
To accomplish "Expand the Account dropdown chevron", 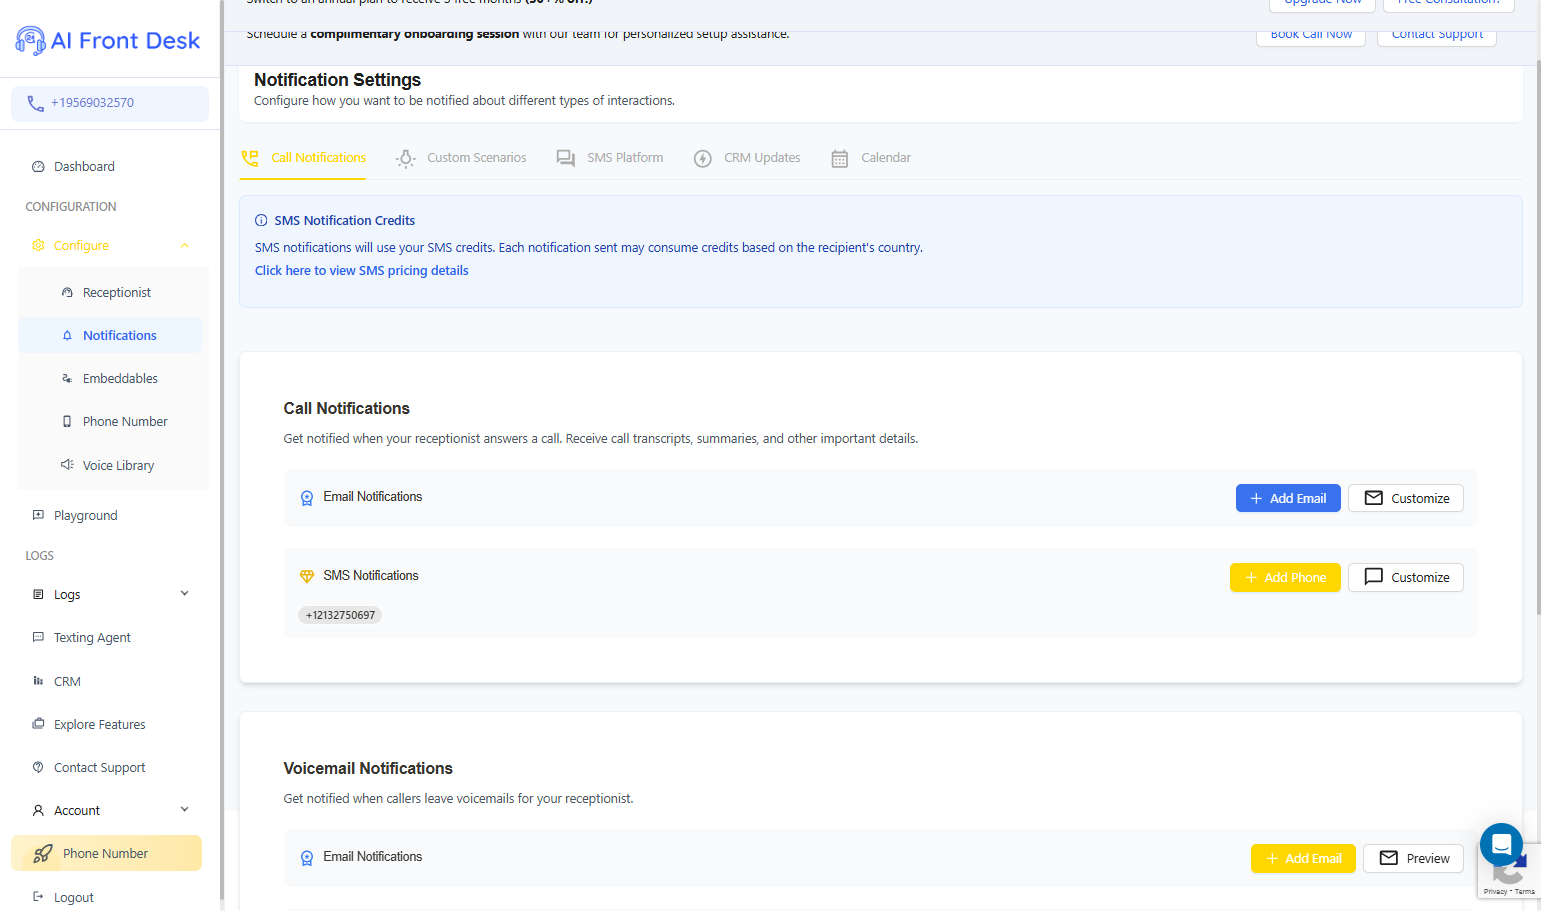I will 184,810.
